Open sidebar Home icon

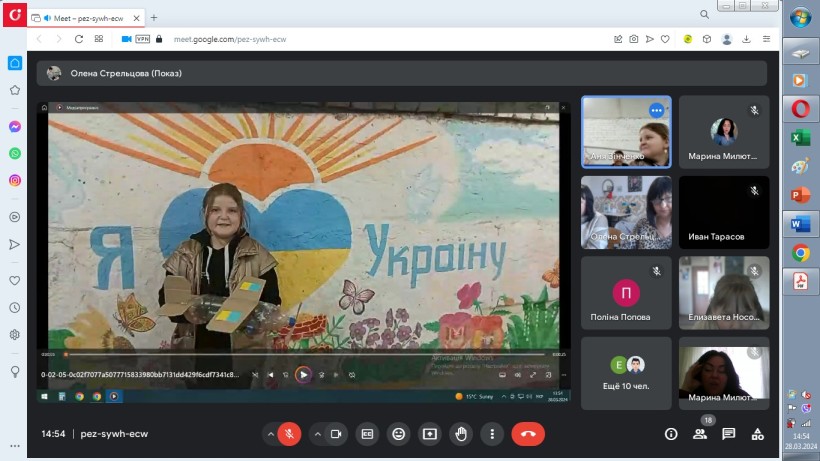[x=15, y=63]
